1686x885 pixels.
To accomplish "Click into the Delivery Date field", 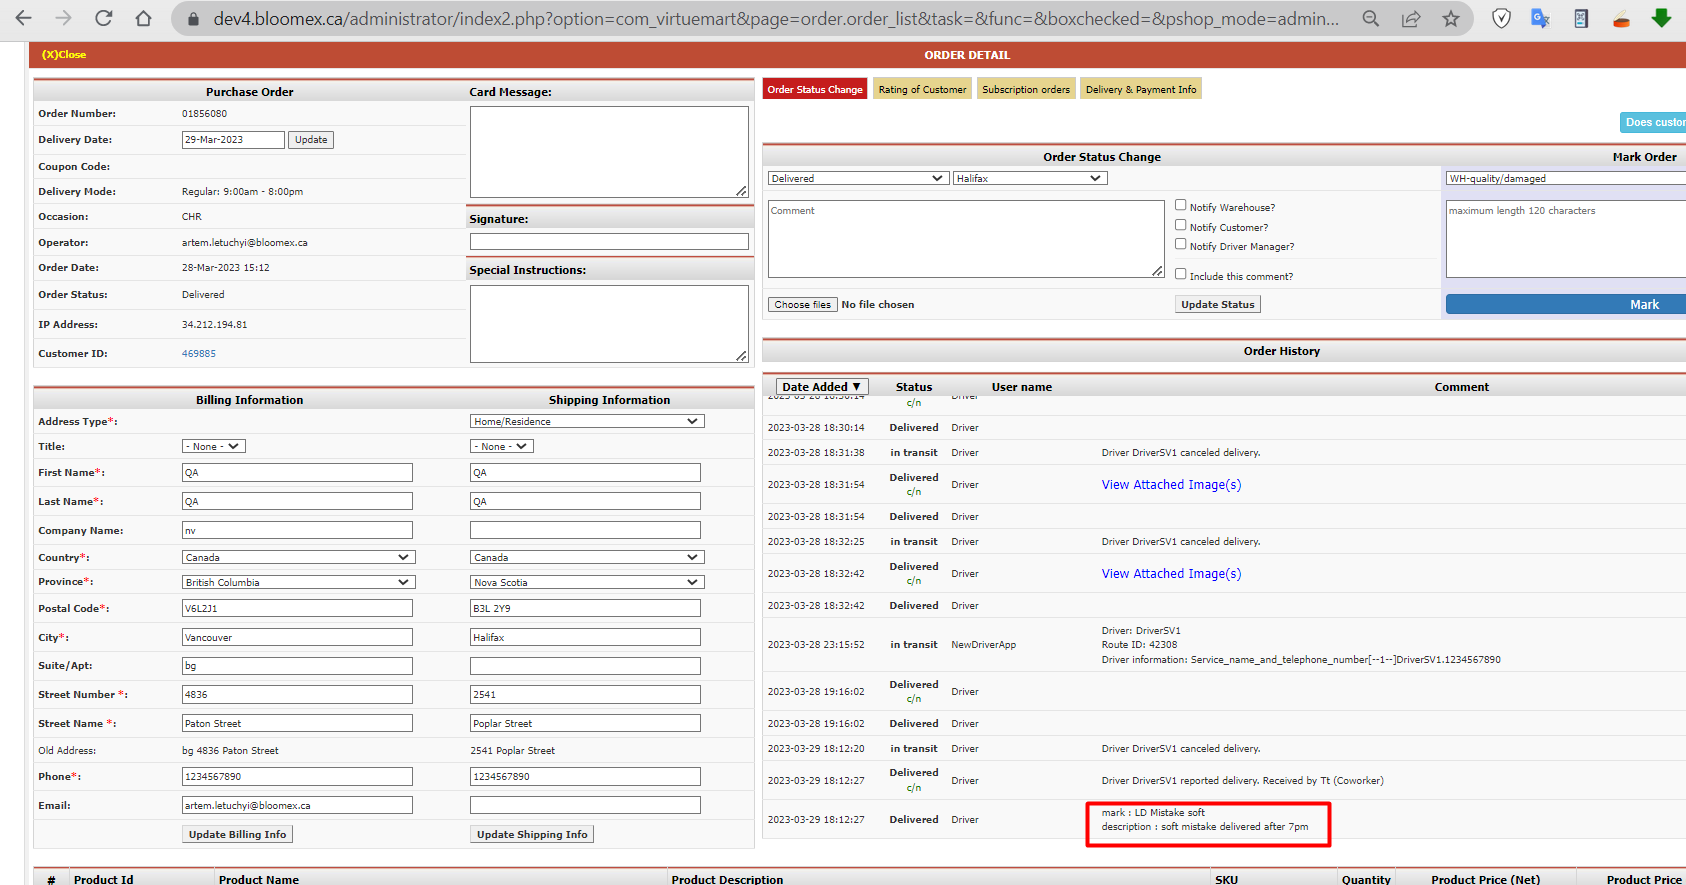I will 233,140.
